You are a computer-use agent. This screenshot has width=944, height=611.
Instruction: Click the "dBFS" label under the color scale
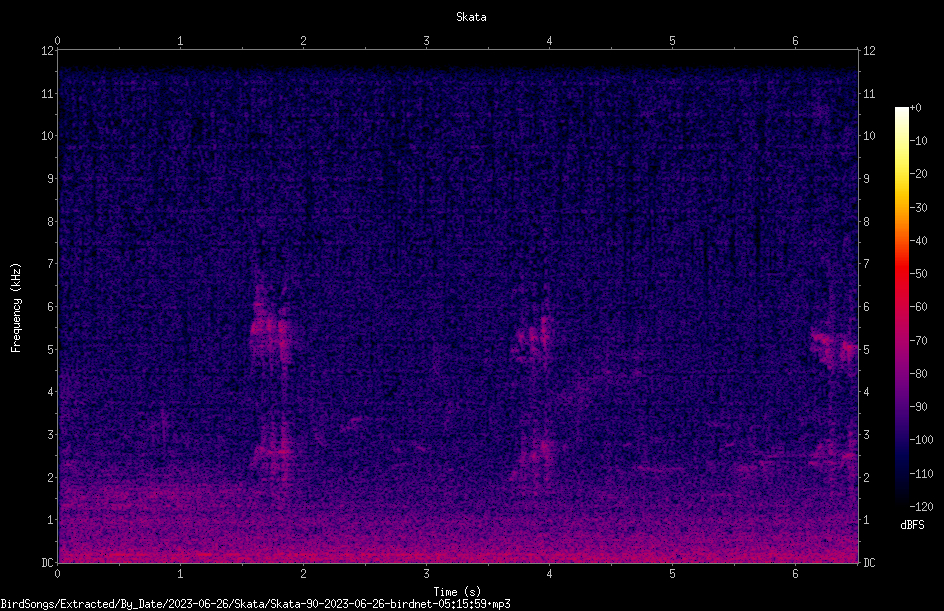912,525
